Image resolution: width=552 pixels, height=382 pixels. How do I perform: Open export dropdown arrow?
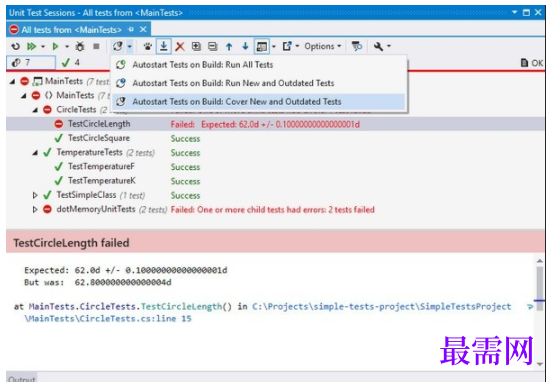click(297, 46)
